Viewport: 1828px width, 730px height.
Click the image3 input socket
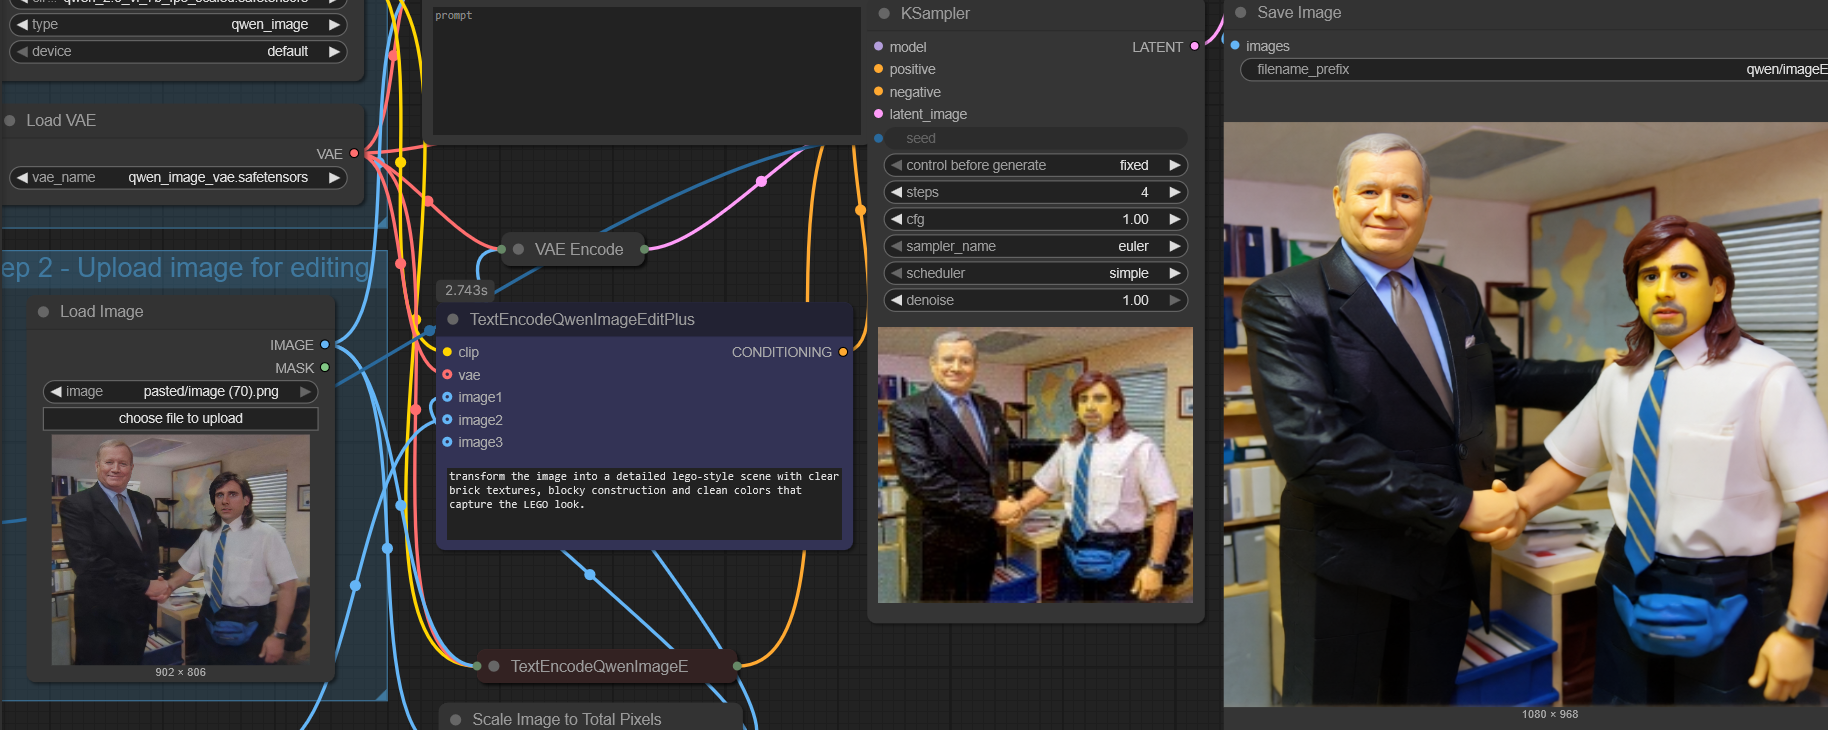[x=447, y=442]
